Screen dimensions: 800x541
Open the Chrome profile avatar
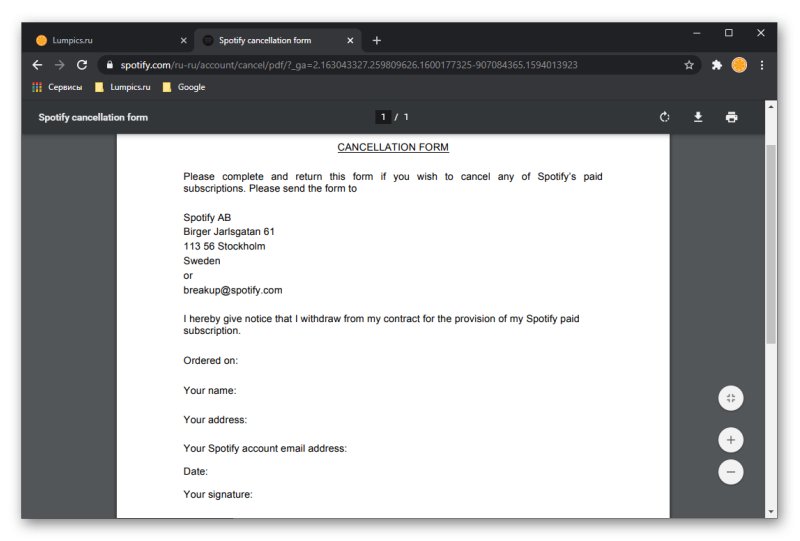(x=739, y=65)
